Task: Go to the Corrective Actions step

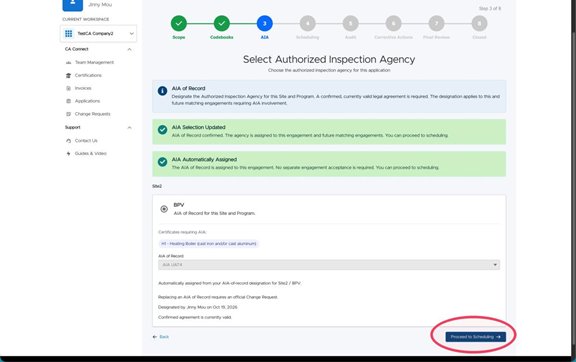Action: point(393,24)
